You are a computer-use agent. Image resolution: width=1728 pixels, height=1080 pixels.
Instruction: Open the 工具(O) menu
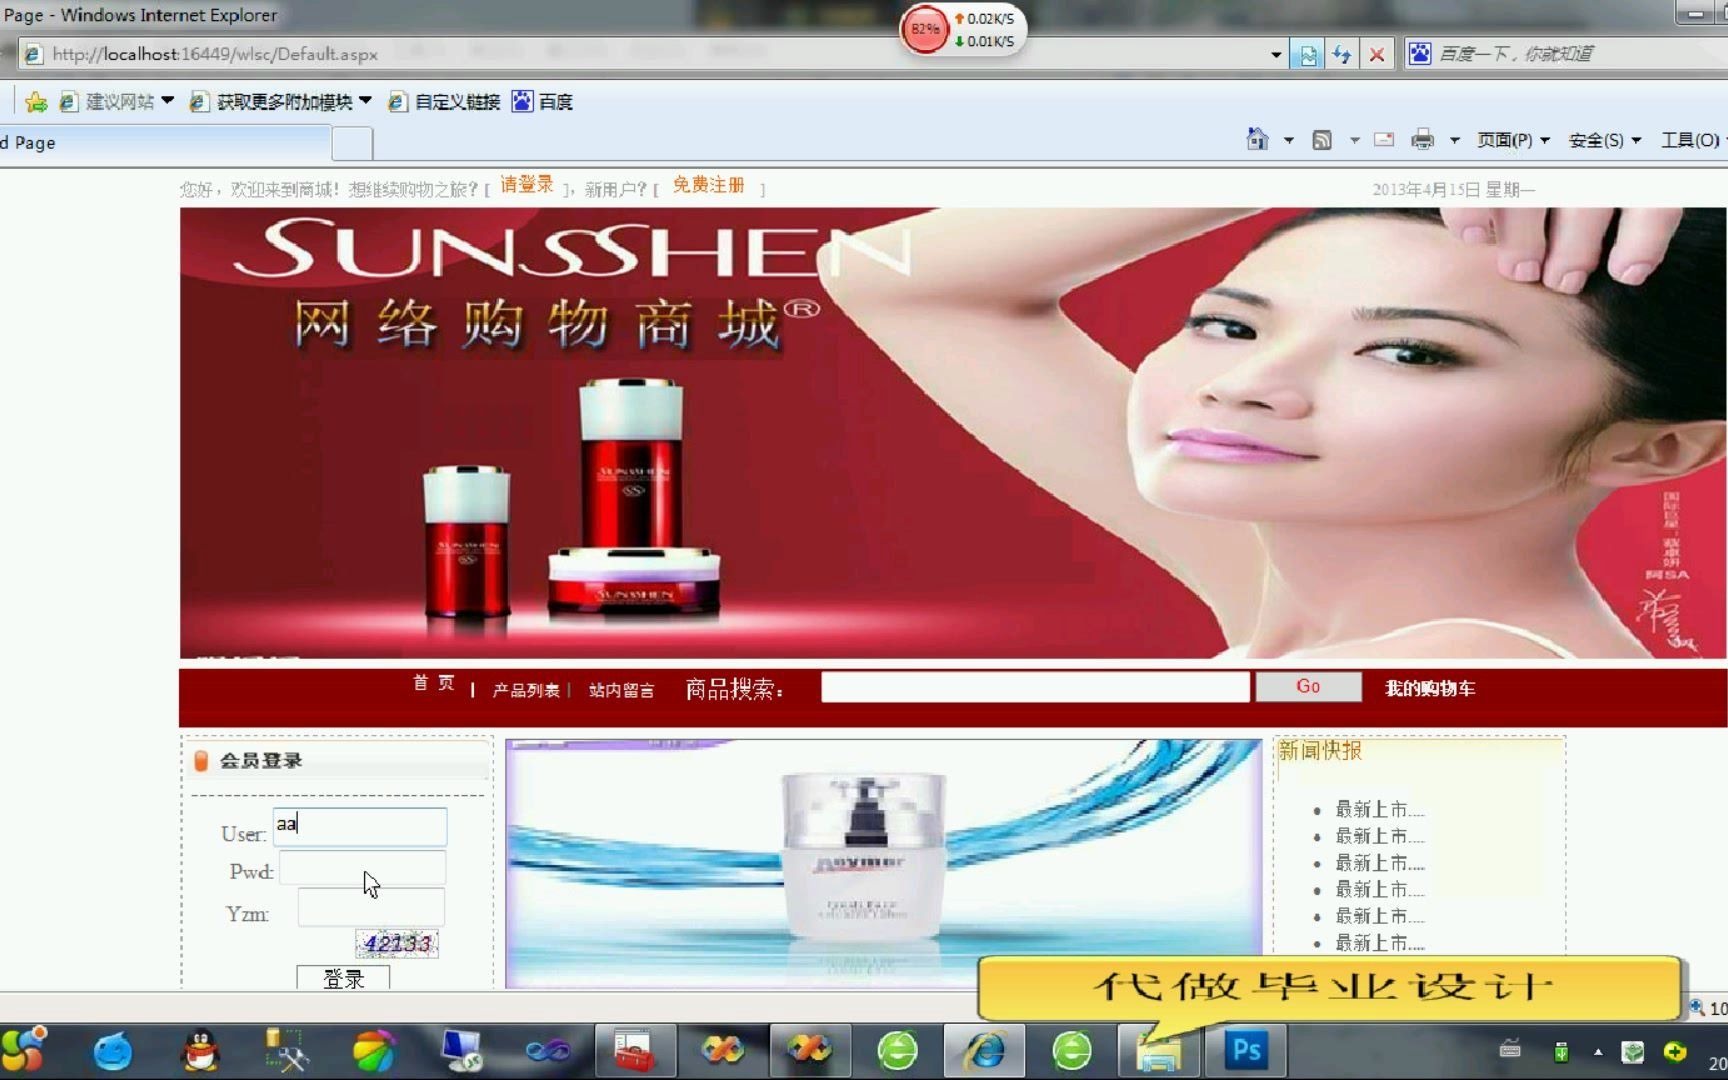pyautogui.click(x=1693, y=140)
